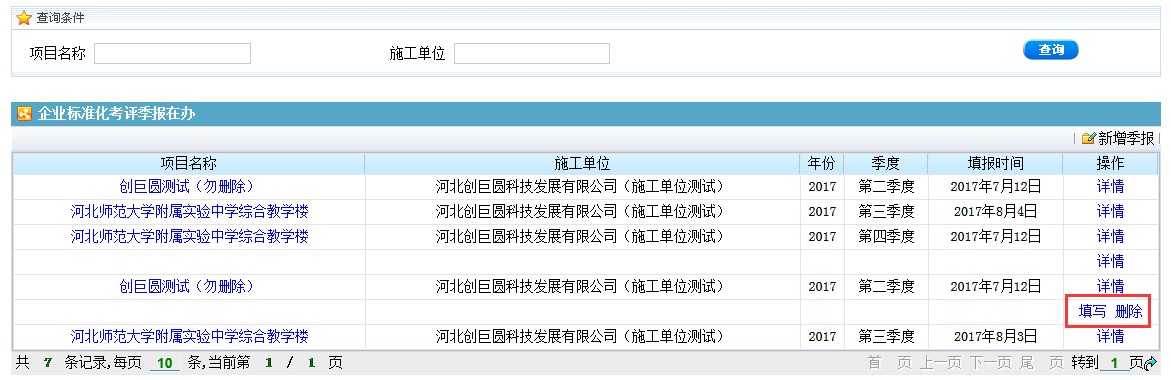Focus the 项目名称 input field
This screenshot has width=1171, height=380.
[x=173, y=54]
